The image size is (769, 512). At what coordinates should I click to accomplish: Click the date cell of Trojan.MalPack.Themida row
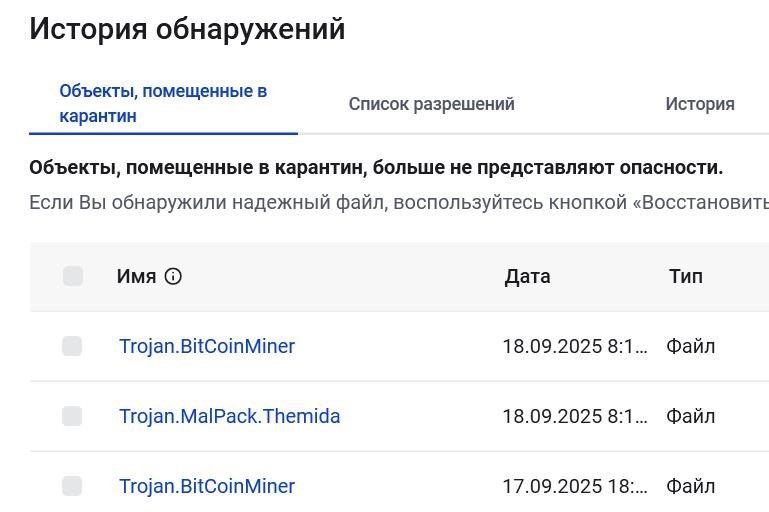pyautogui.click(x=575, y=416)
